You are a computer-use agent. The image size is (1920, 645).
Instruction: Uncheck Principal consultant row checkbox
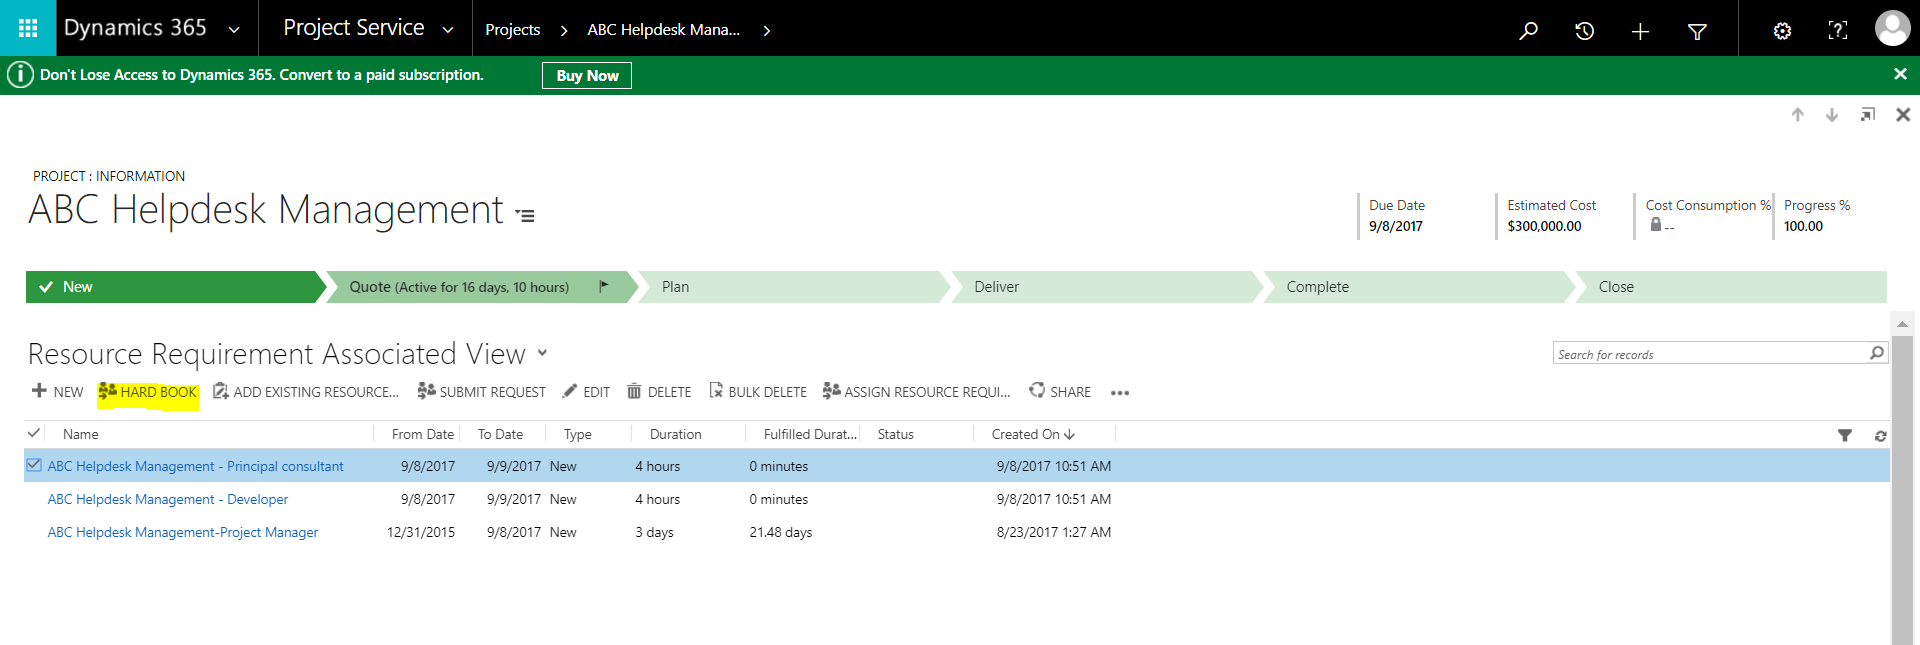(x=34, y=465)
